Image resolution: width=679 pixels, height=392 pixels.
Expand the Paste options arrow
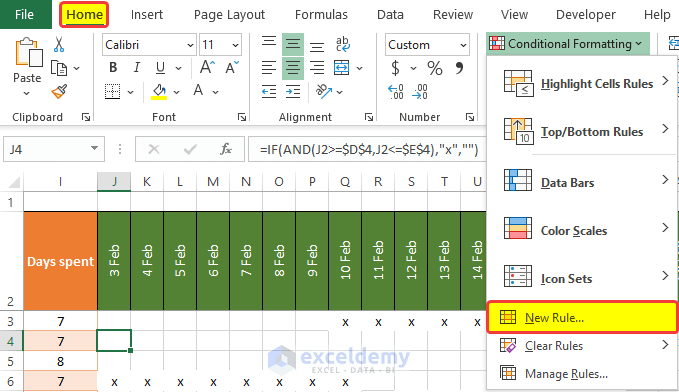(26, 93)
